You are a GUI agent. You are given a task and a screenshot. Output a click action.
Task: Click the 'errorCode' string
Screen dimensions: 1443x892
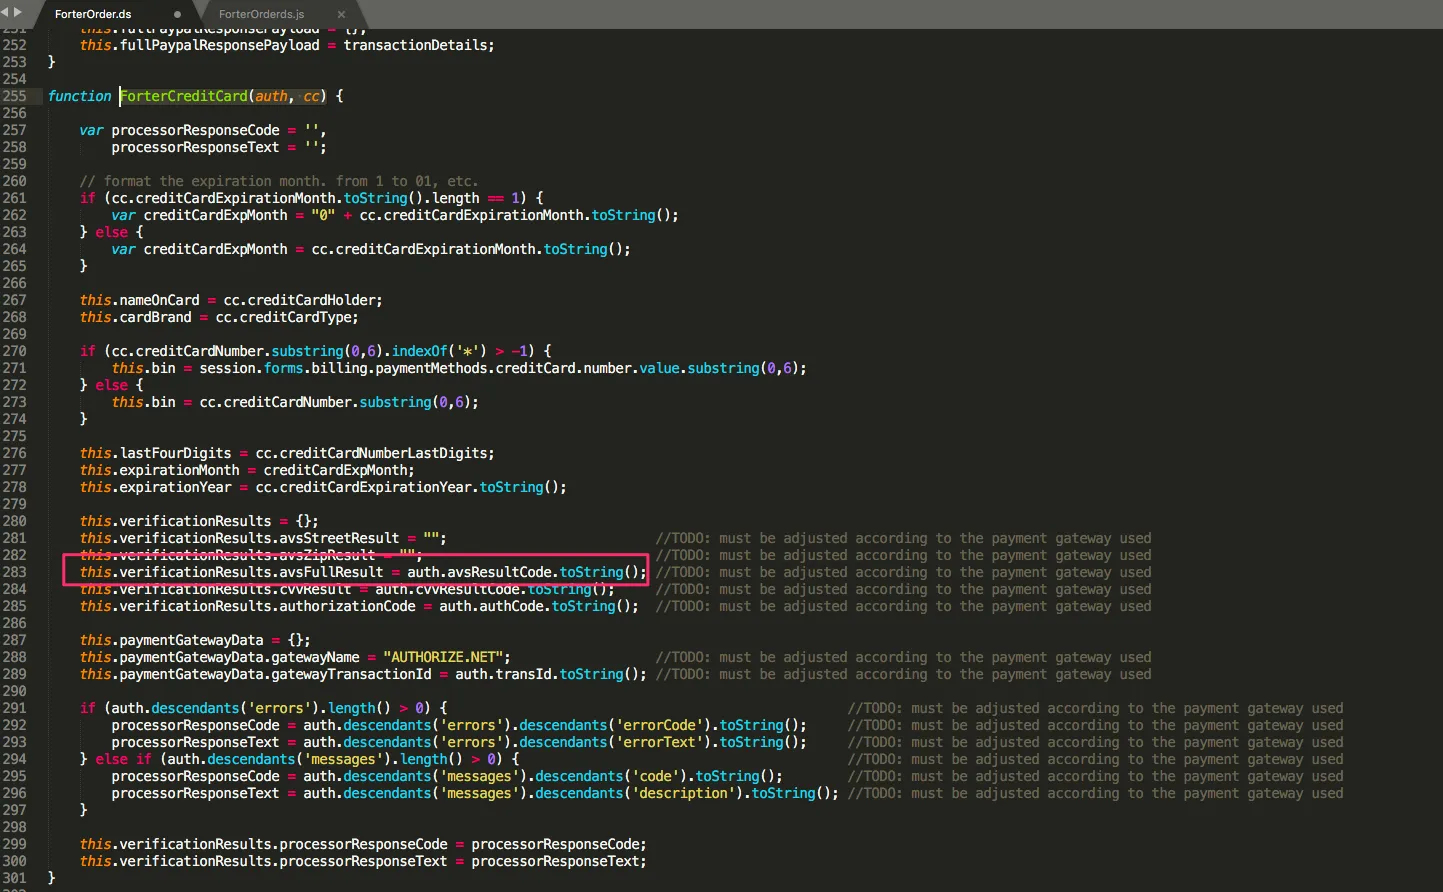coord(663,725)
